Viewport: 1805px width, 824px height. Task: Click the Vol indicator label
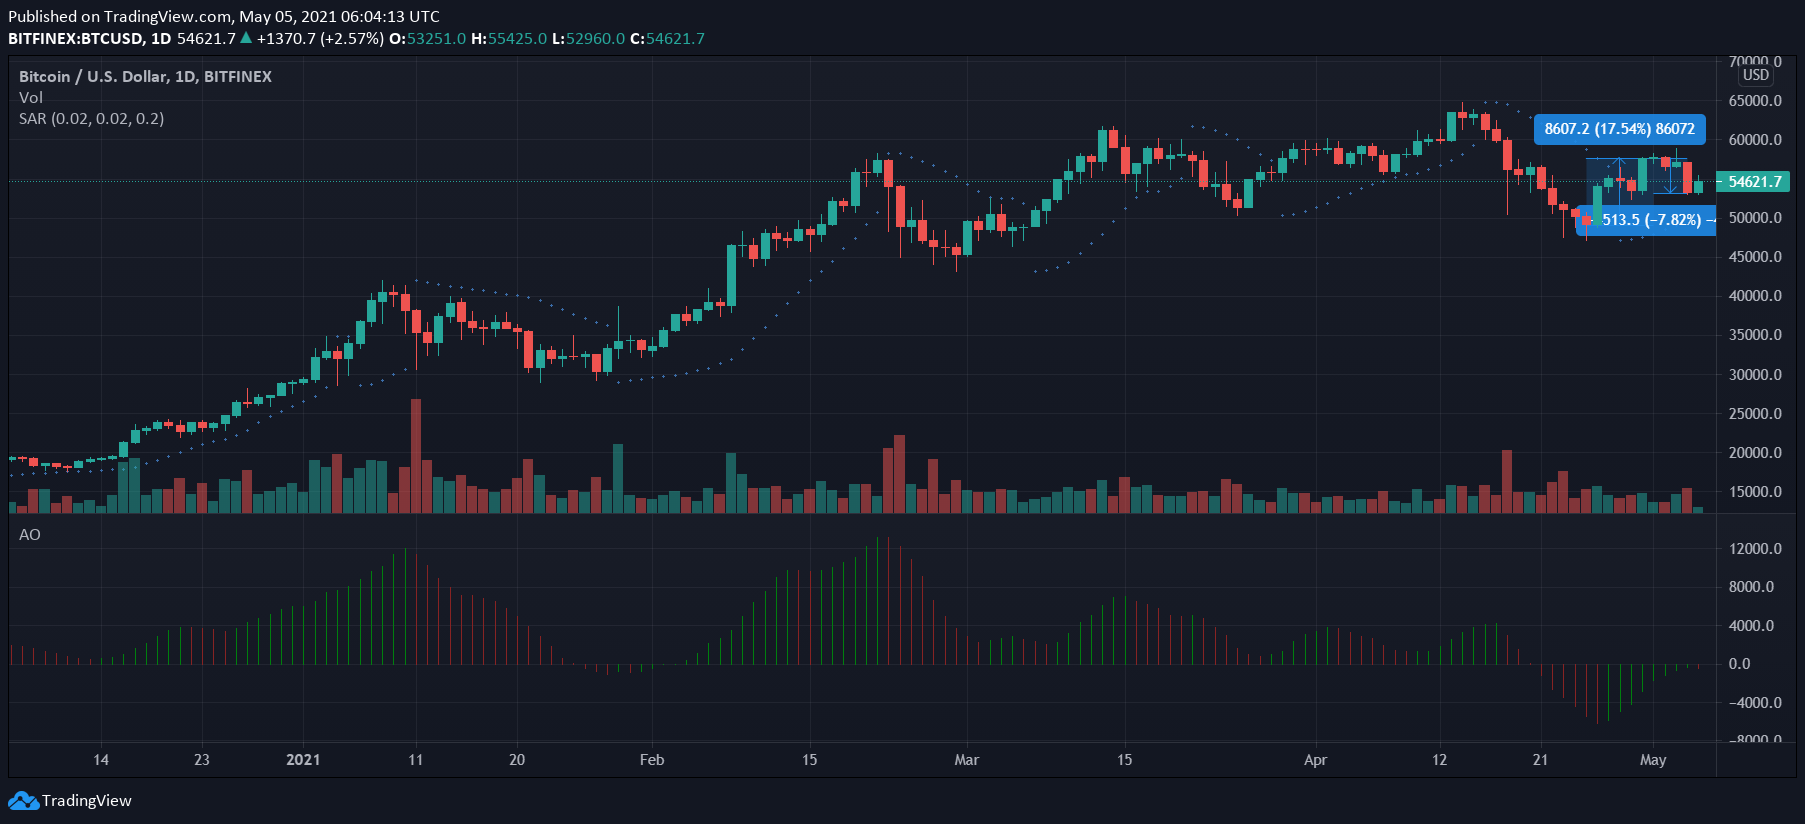point(31,97)
